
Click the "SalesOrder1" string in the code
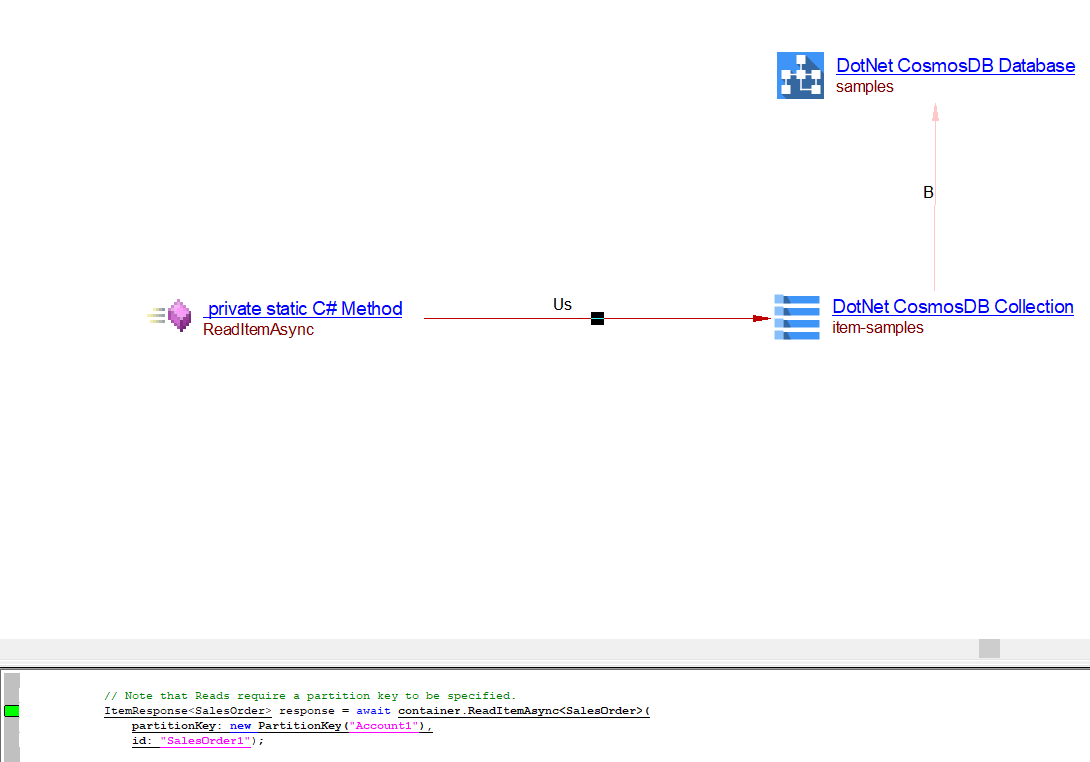pyautogui.click(x=204, y=741)
